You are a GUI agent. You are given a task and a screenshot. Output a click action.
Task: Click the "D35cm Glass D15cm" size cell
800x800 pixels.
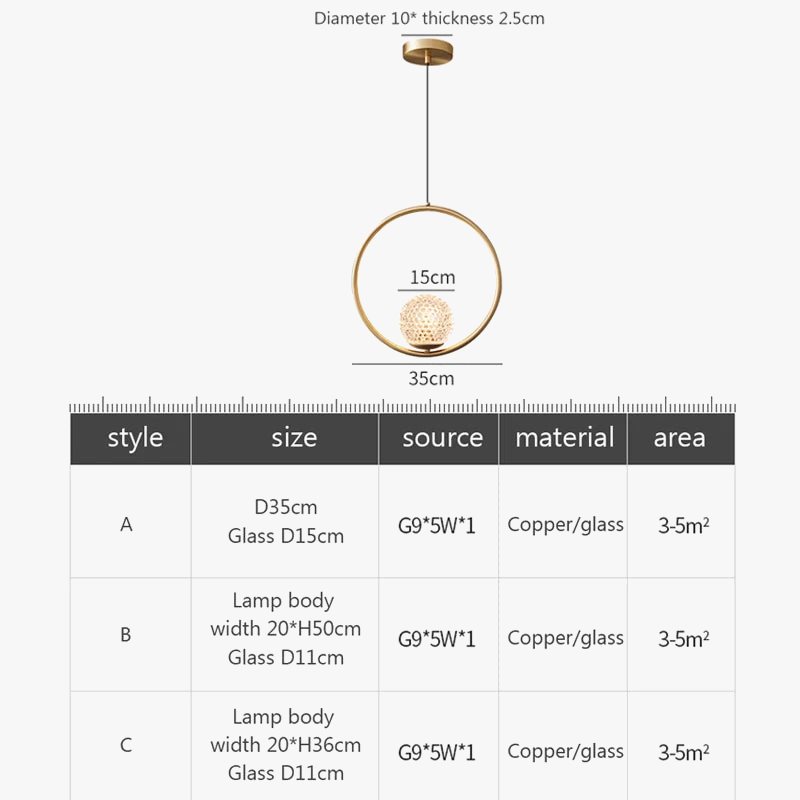click(x=286, y=521)
